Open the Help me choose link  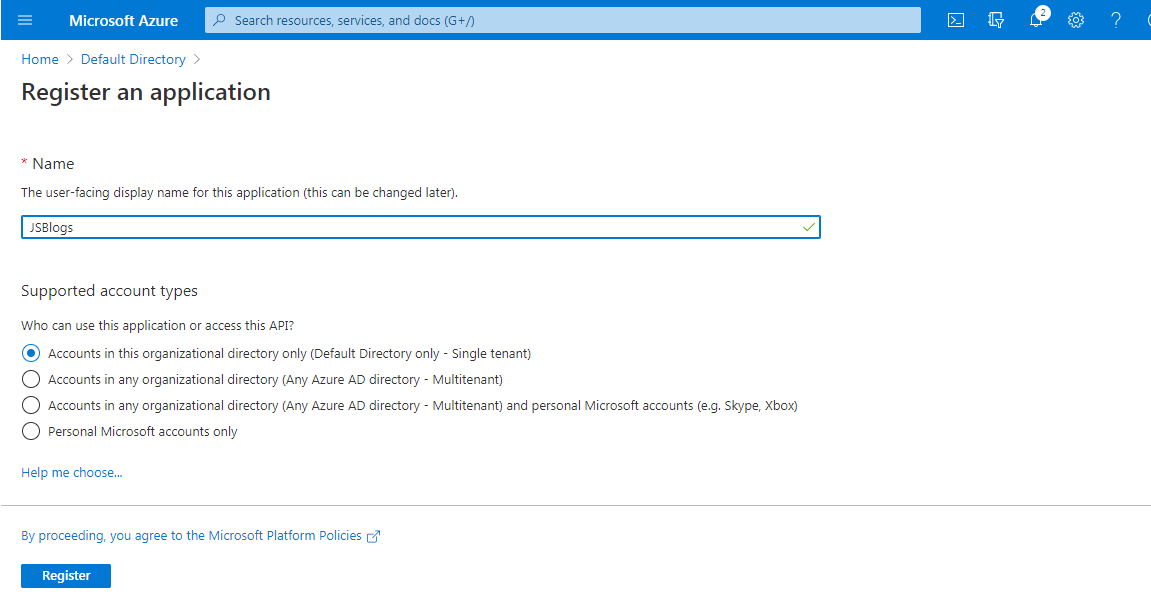(71, 472)
